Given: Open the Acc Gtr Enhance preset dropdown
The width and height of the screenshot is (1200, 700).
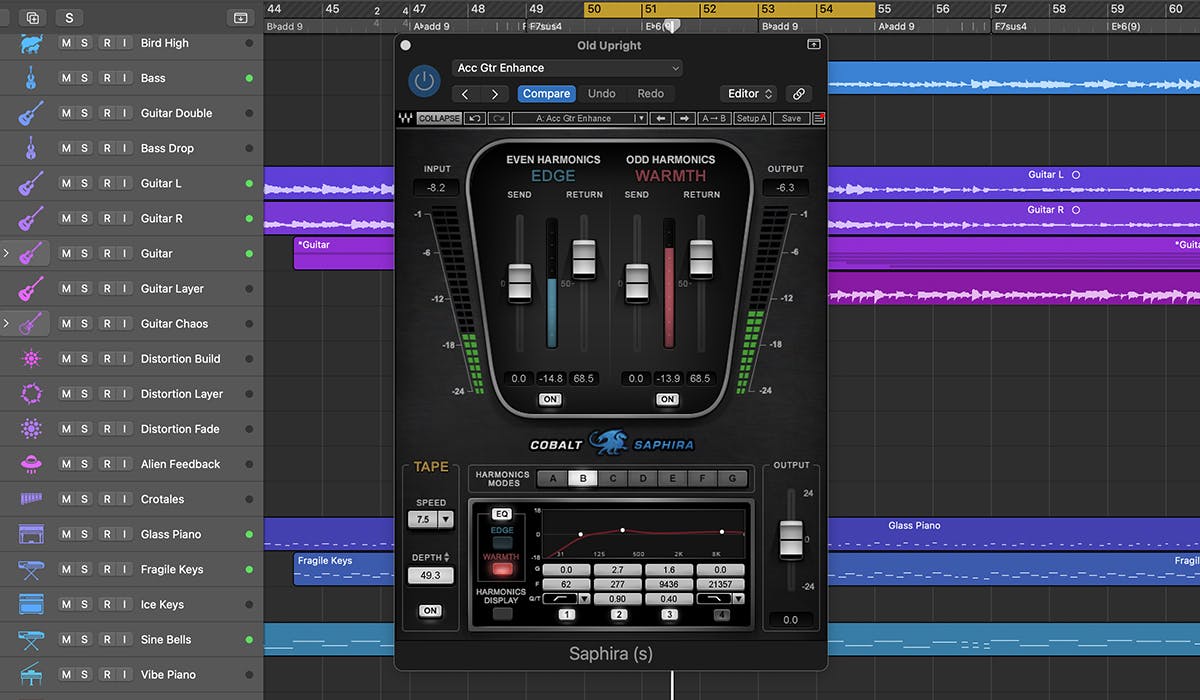Looking at the screenshot, I should pyautogui.click(x=567, y=68).
